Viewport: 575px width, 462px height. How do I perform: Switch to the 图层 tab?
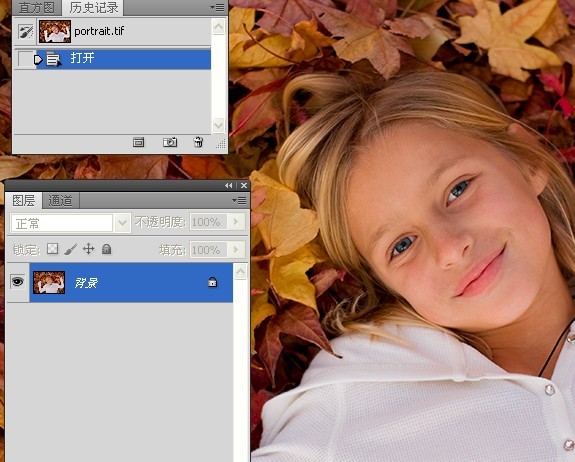[24, 201]
